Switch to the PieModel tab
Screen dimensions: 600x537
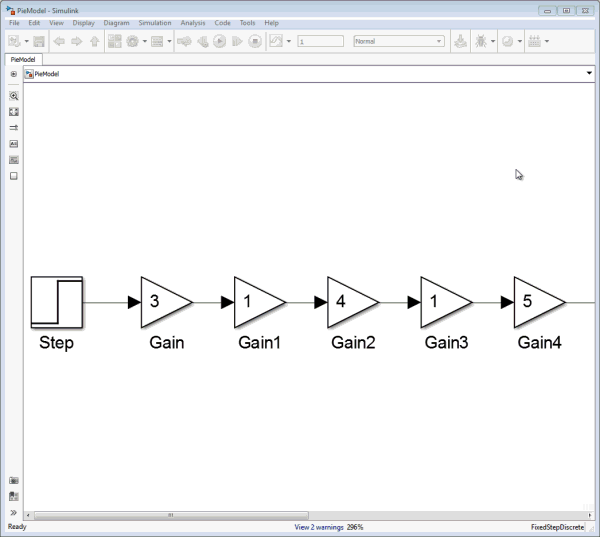23,59
